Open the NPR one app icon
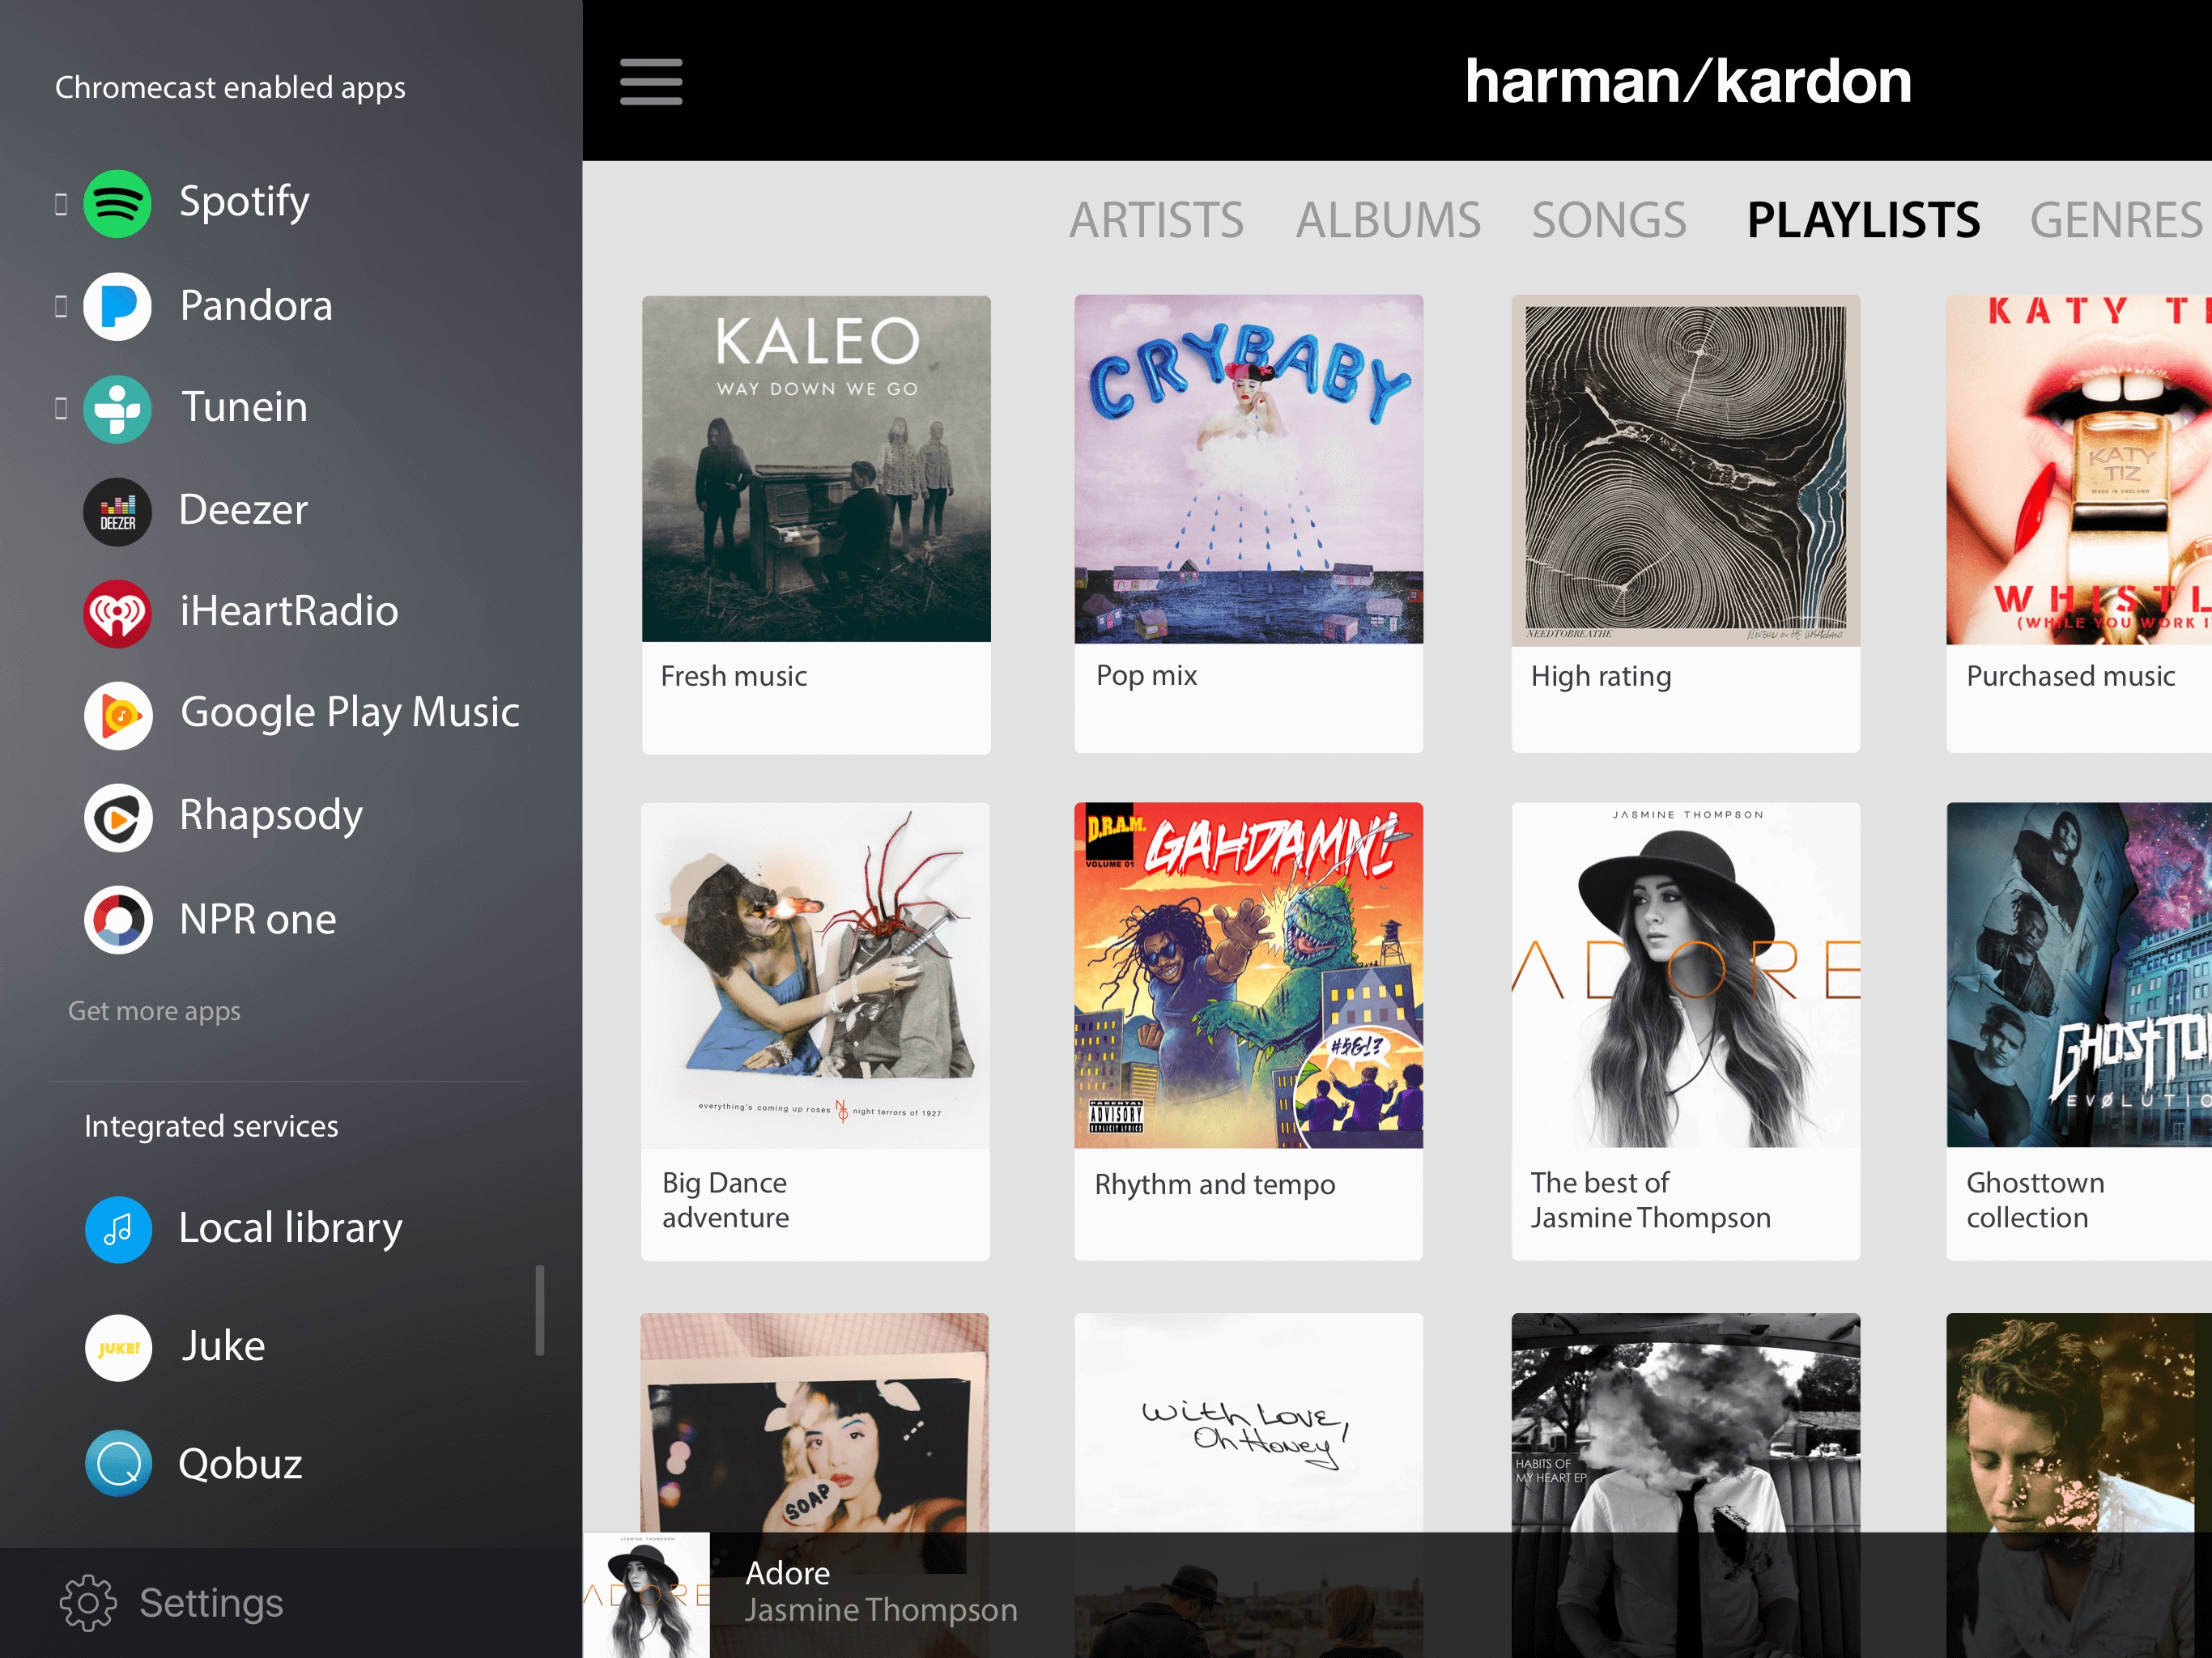2212x1658 pixels. pyautogui.click(x=118, y=919)
